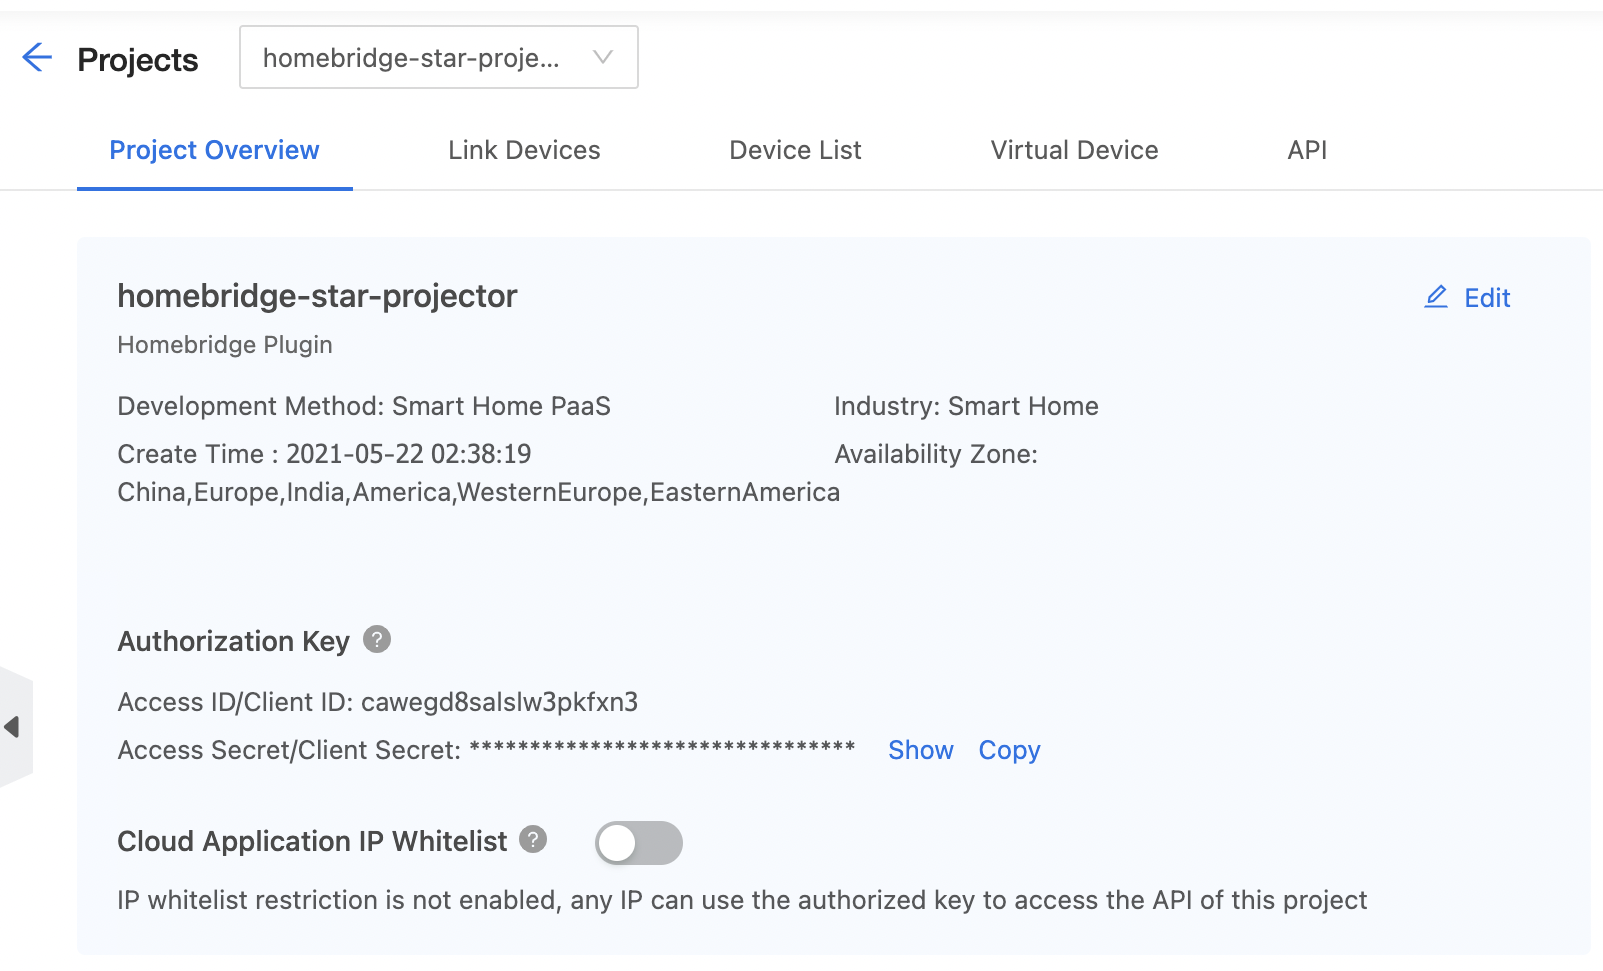Click the Projects page title
The height and width of the screenshot is (971, 1603).
(x=138, y=60)
